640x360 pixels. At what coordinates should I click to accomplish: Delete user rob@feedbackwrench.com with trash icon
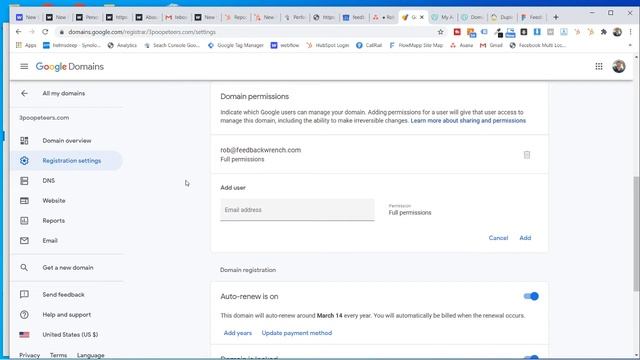pyautogui.click(x=527, y=155)
